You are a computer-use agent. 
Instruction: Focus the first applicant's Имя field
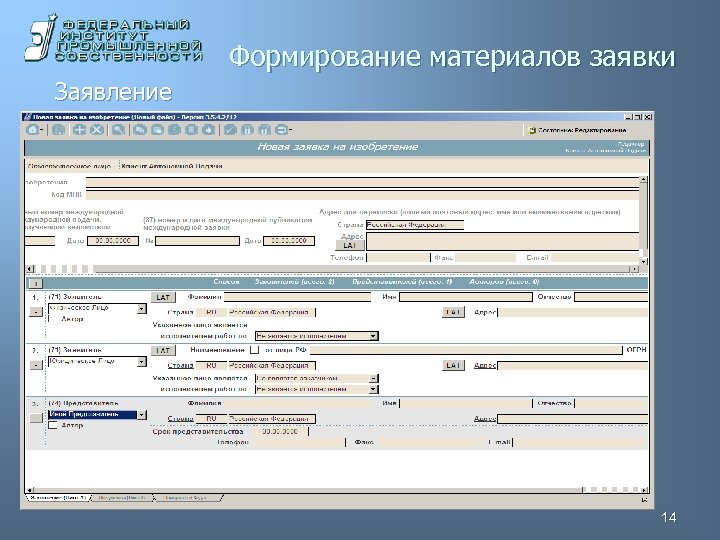[x=466, y=298]
